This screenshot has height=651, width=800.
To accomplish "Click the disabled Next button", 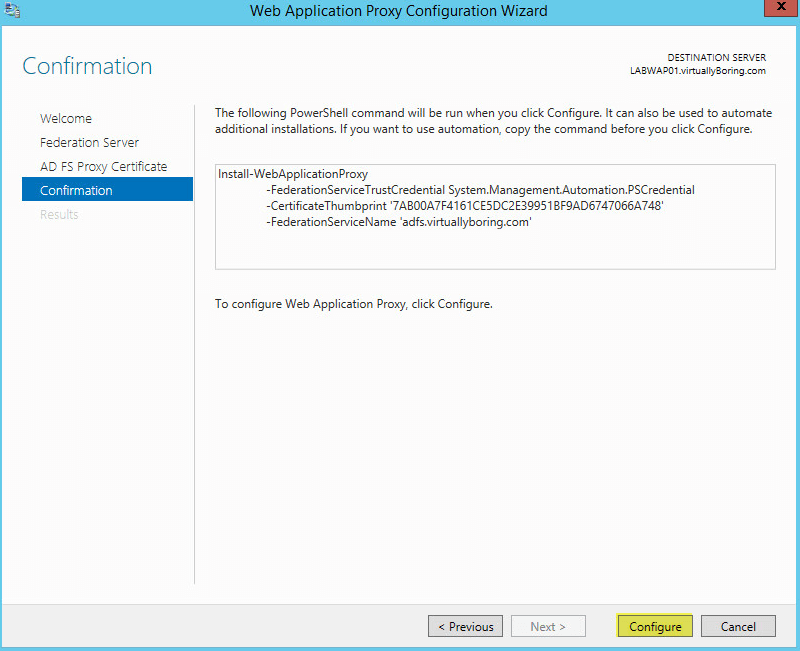I will [x=548, y=626].
